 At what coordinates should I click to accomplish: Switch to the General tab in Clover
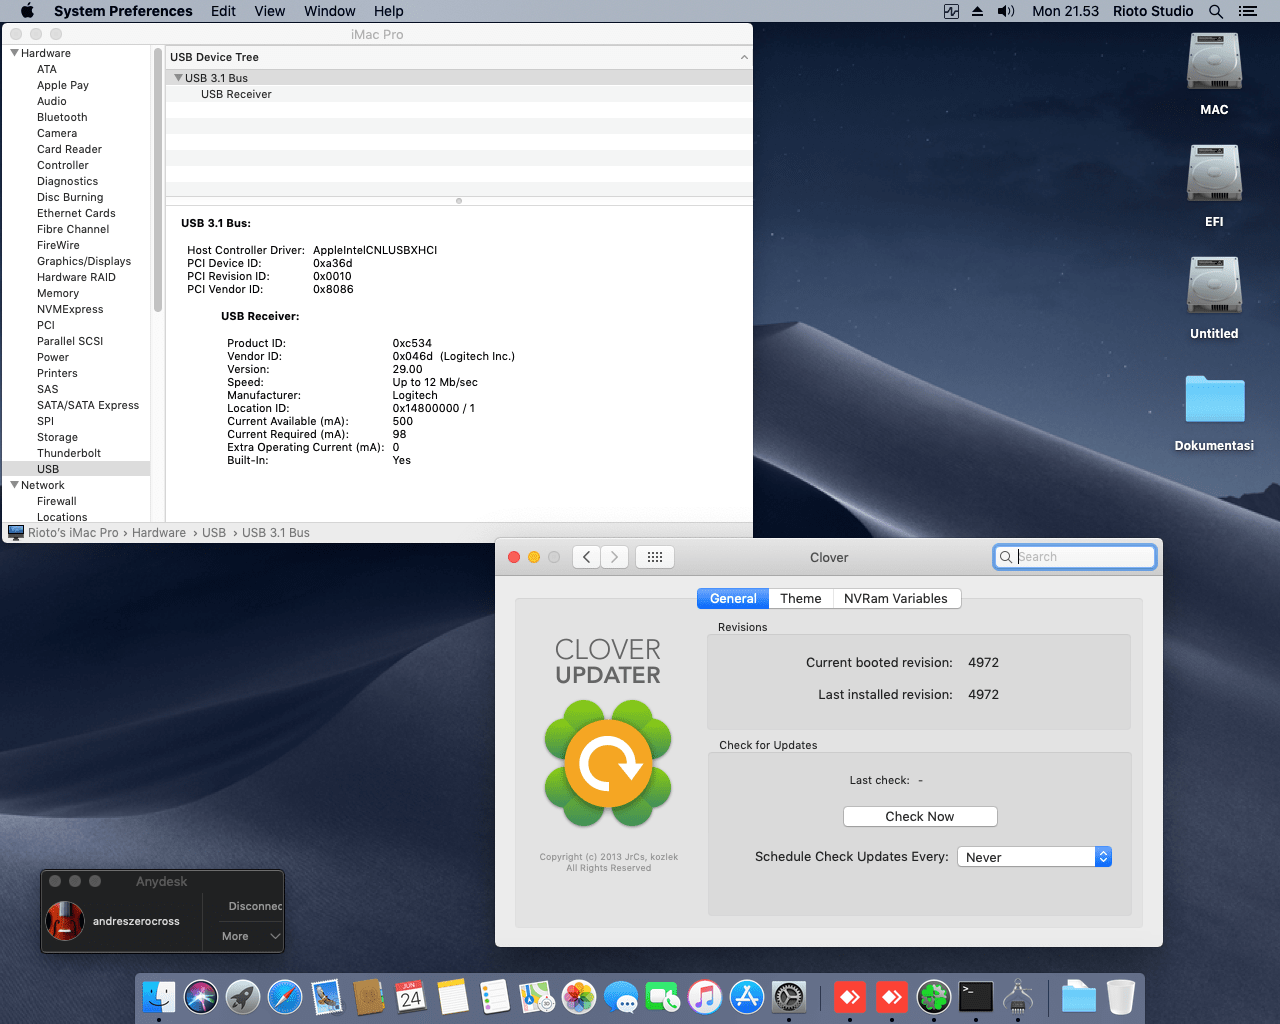(733, 598)
